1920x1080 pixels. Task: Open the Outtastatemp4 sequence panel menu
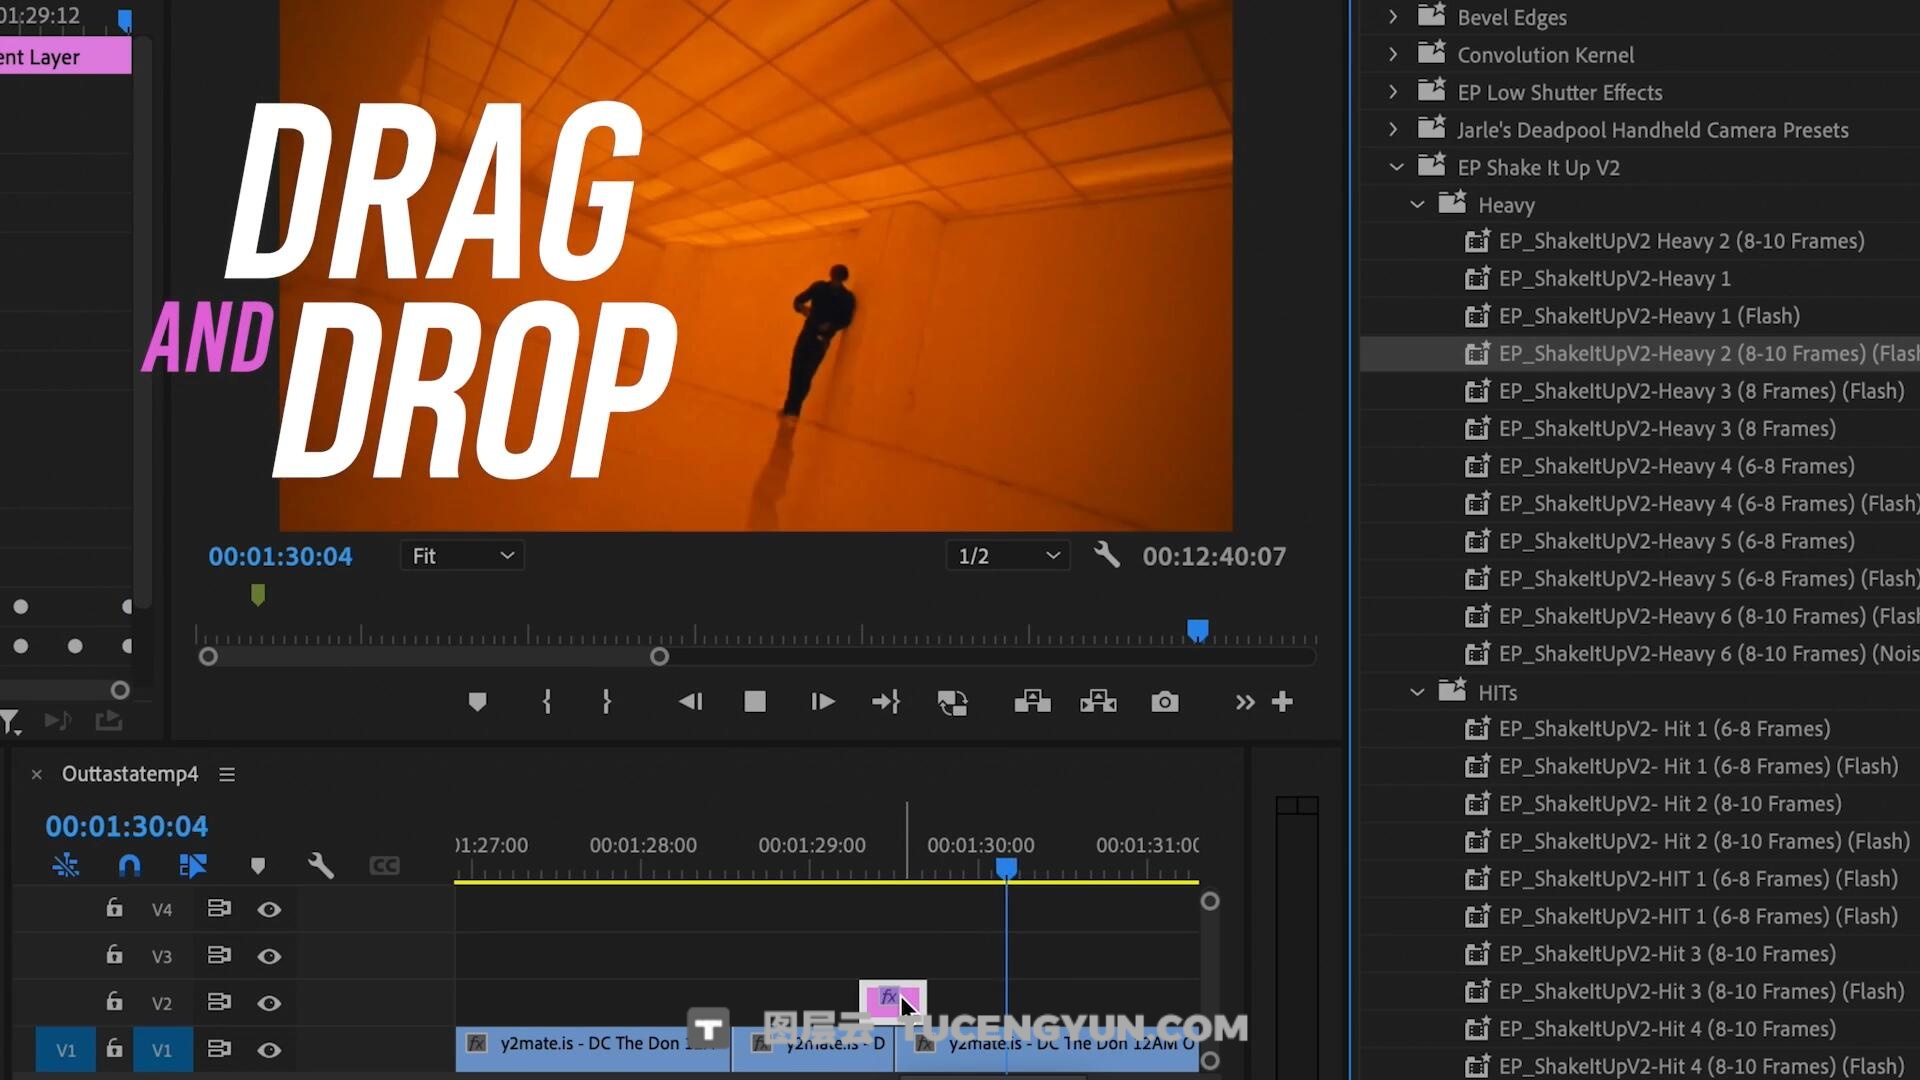[227, 774]
